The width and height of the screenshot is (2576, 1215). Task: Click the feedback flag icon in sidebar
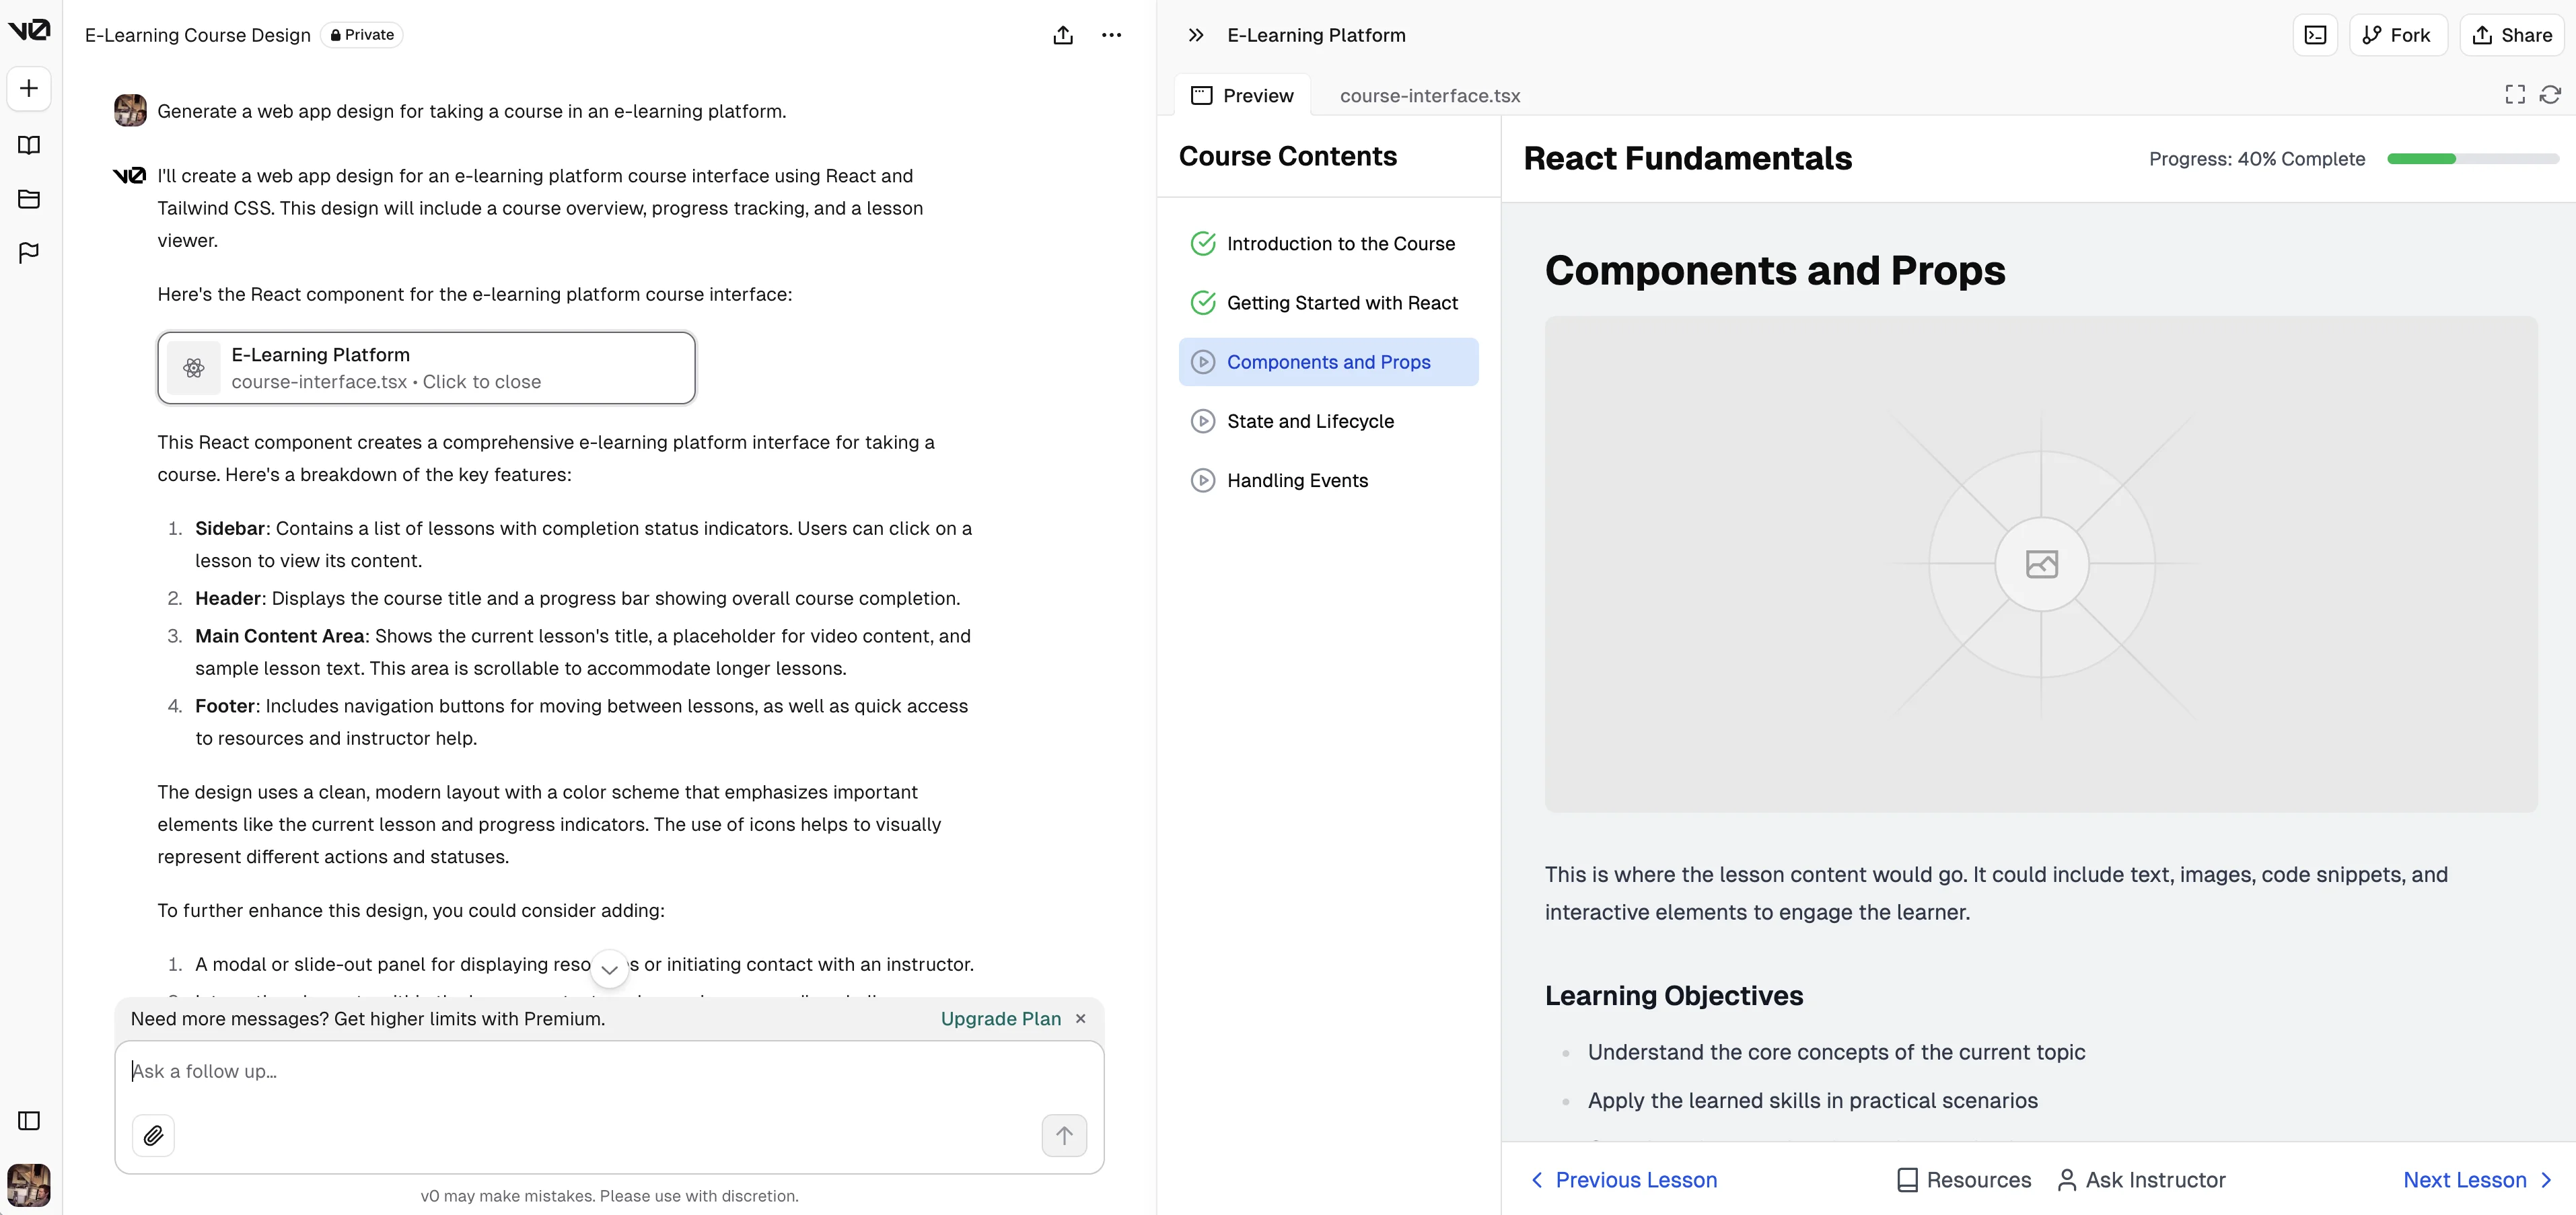29,252
